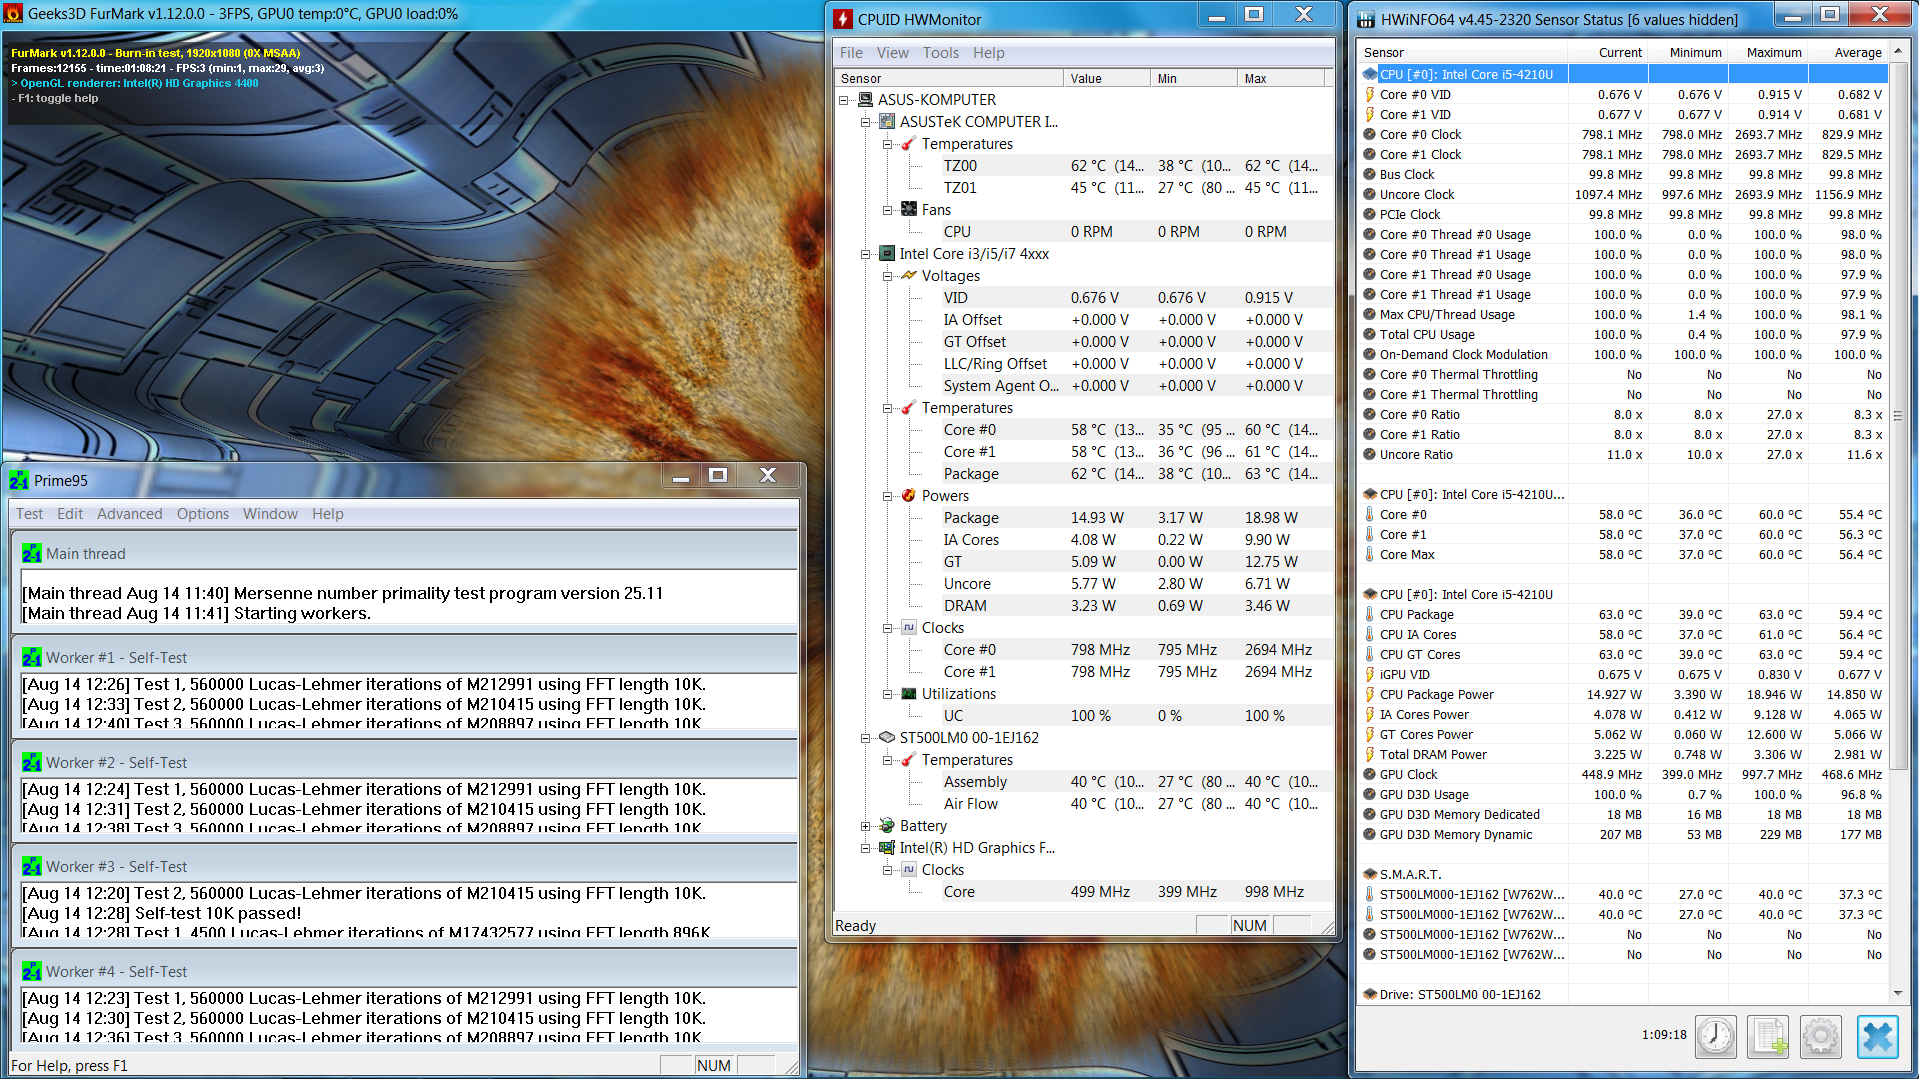Open the Advanced menu in Prime95
The image size is (1919, 1079).
(x=130, y=514)
